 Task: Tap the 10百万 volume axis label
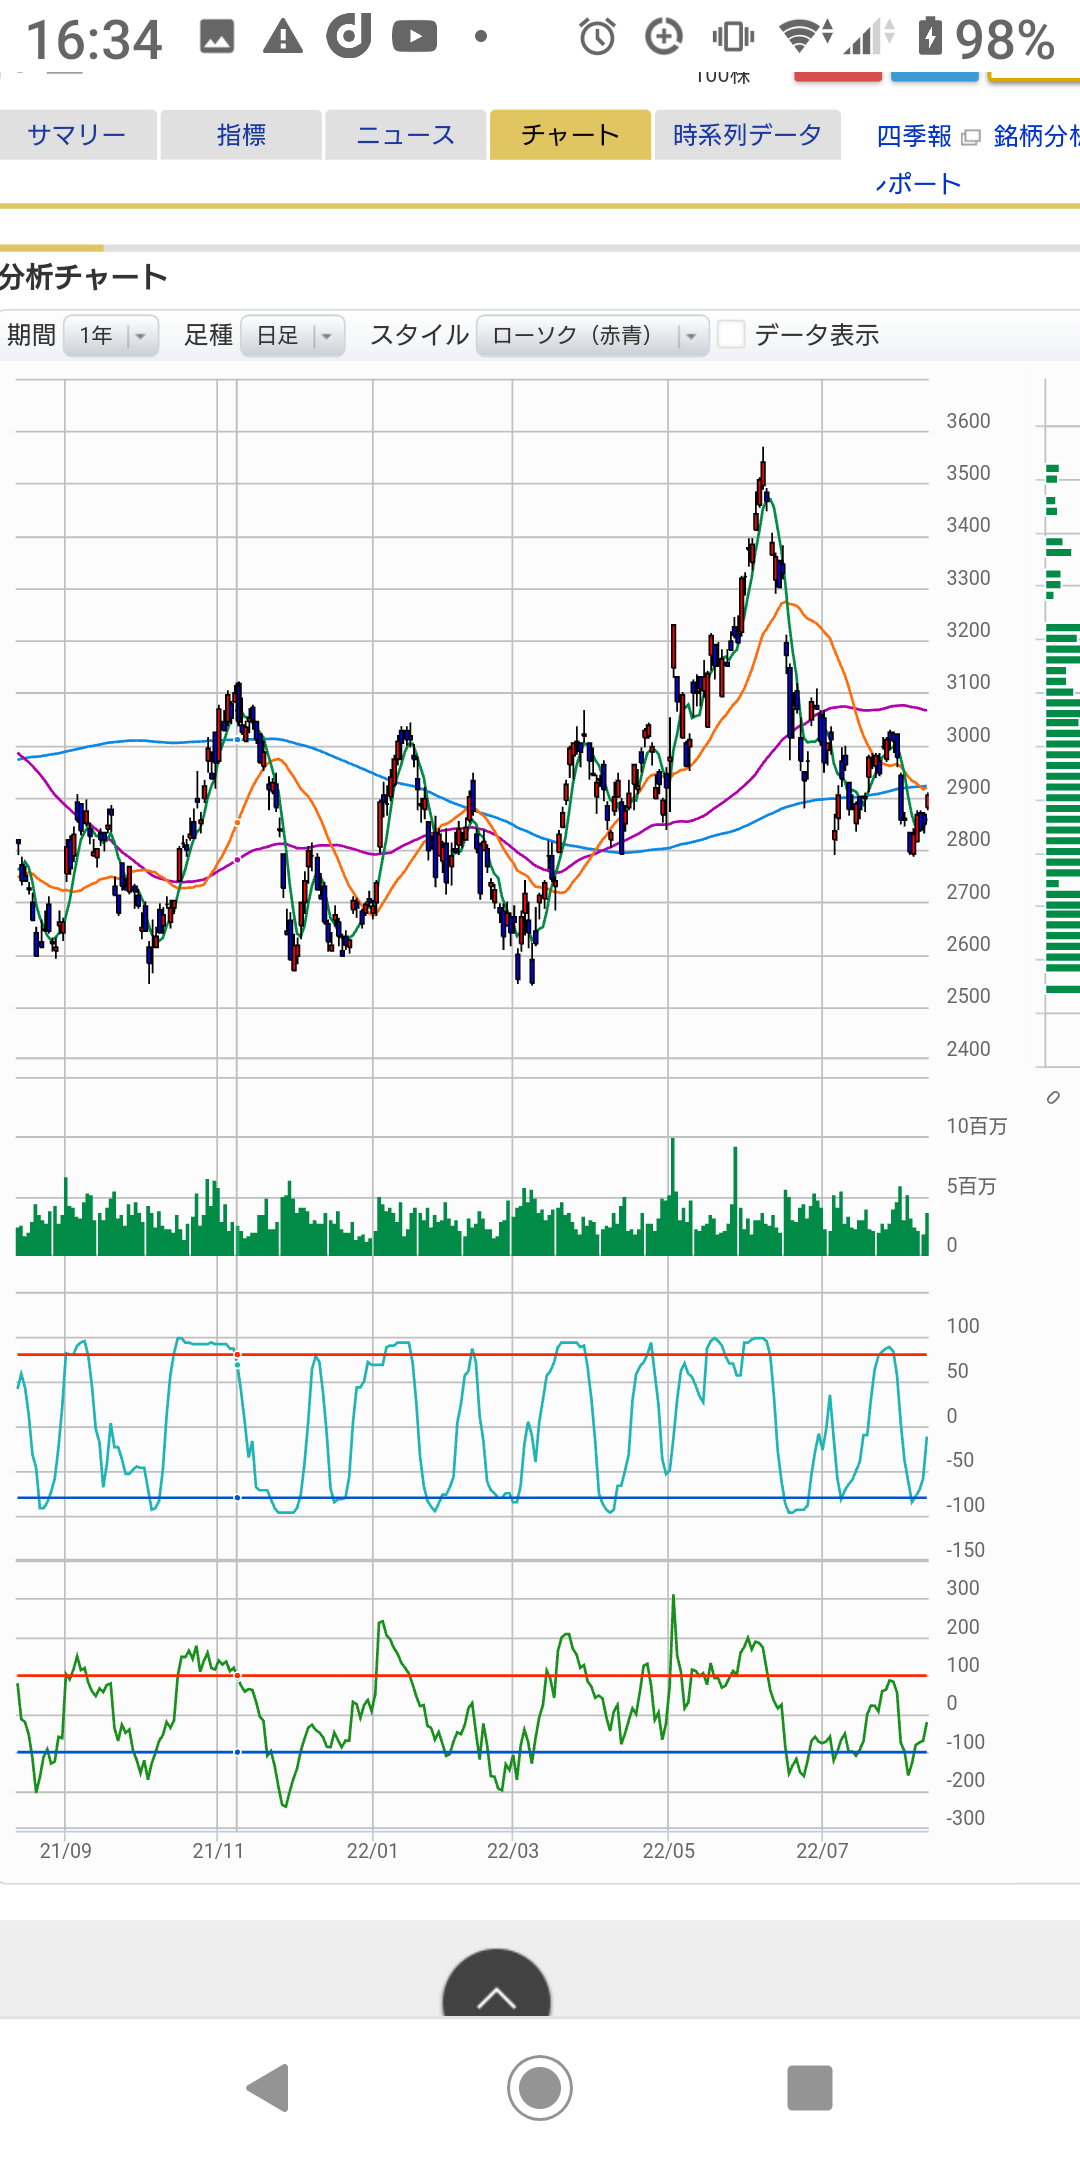976,1126
